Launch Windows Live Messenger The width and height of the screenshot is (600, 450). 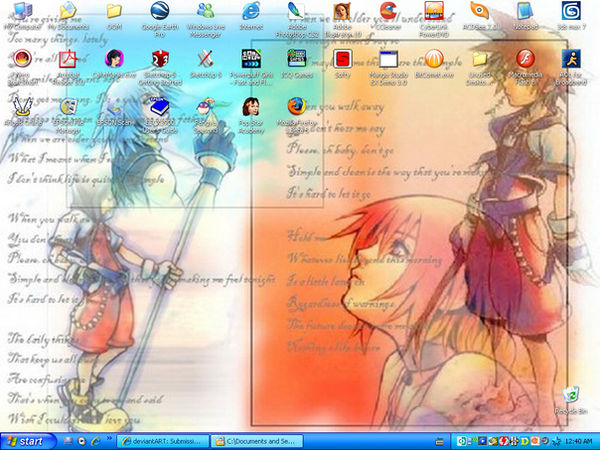pyautogui.click(x=205, y=18)
